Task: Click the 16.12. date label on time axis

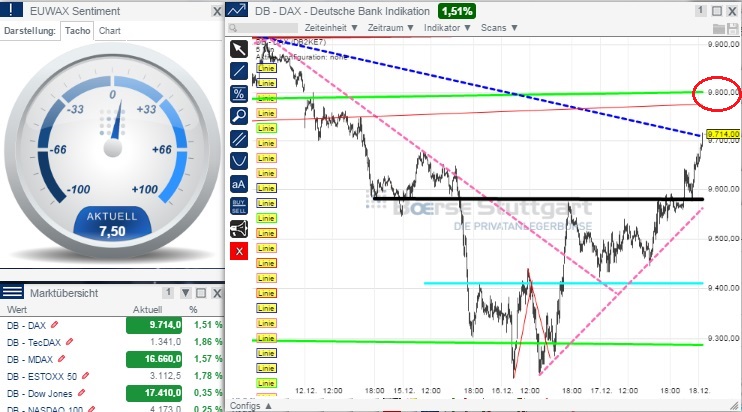Action: pyautogui.click(x=502, y=391)
